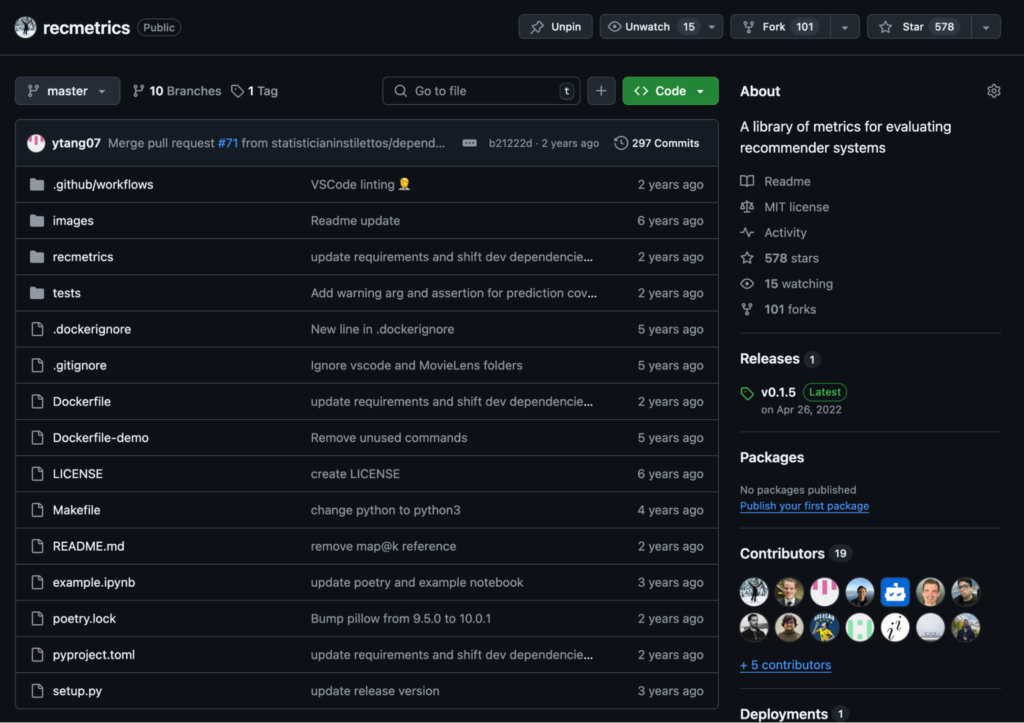Open the Star lists dropdown arrow
This screenshot has width=1024, height=723.
point(986,27)
